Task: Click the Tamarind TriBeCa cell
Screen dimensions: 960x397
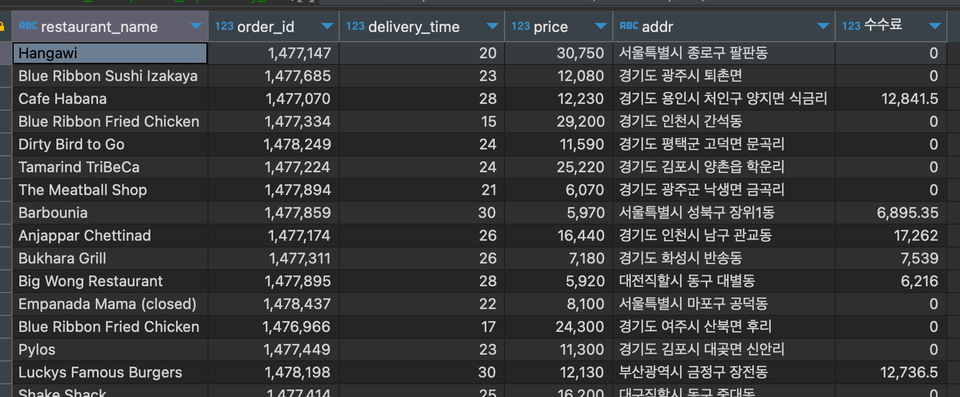Action: (x=110, y=167)
